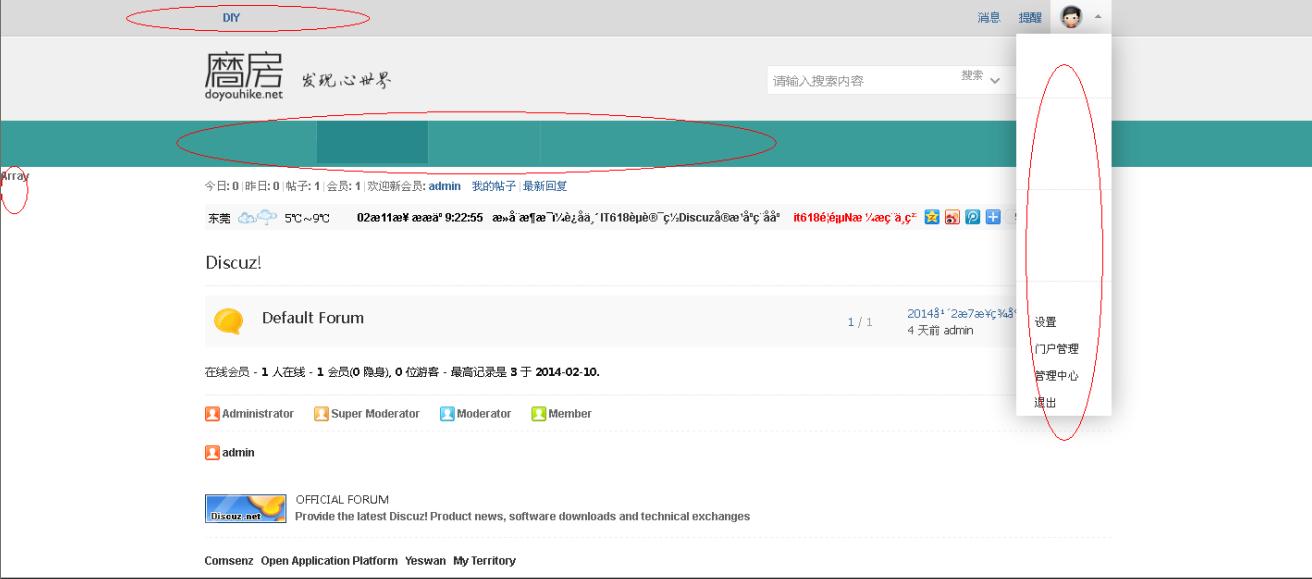Choose 退出 to log out

(x=1045, y=403)
